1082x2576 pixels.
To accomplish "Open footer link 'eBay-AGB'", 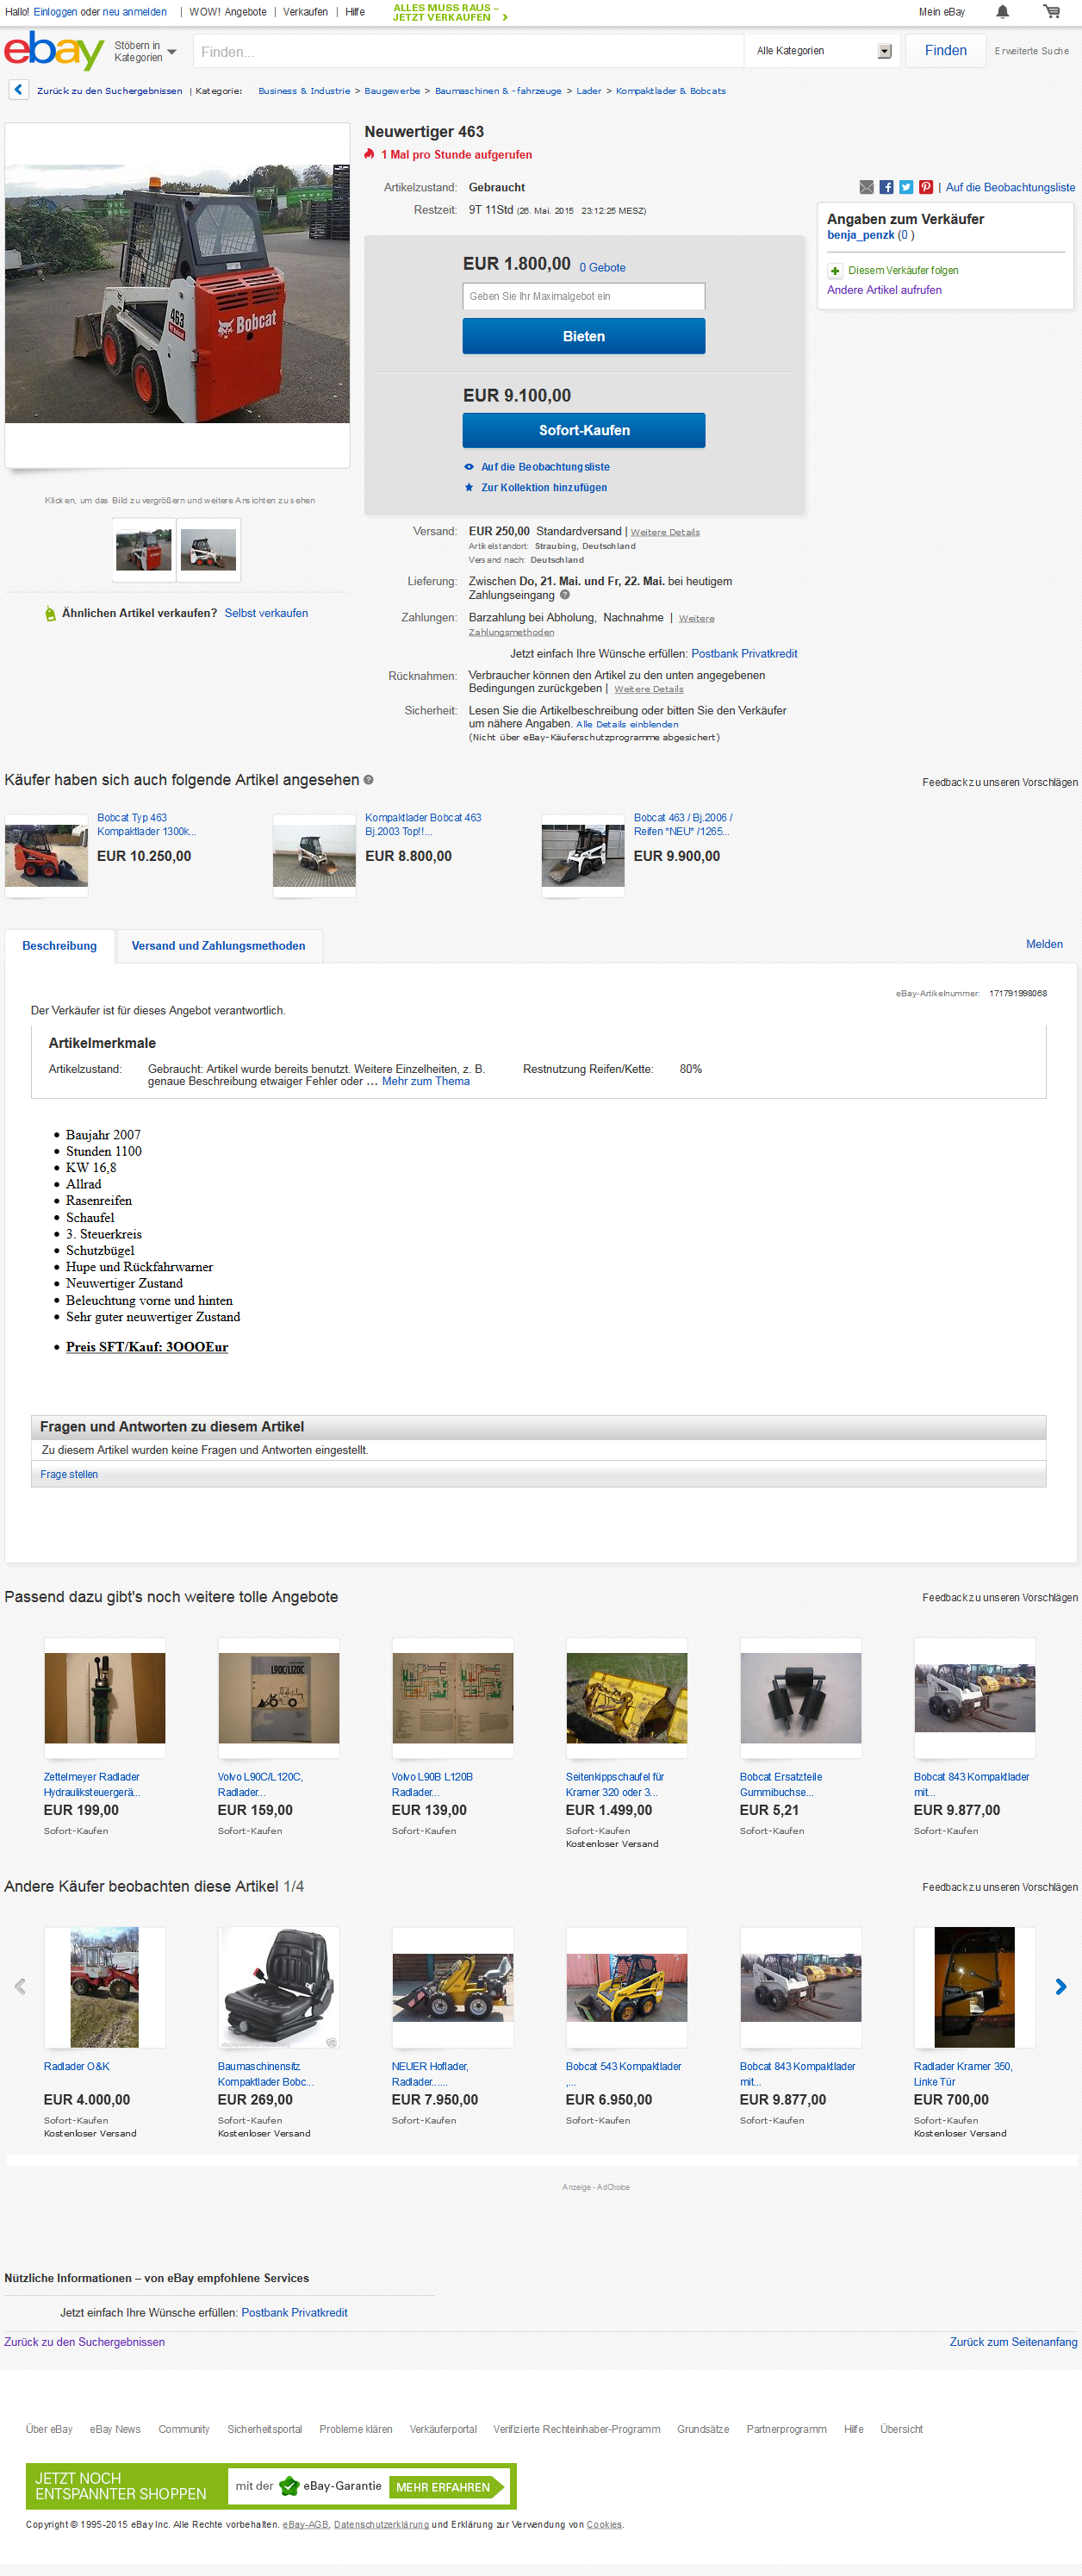I will [305, 2525].
